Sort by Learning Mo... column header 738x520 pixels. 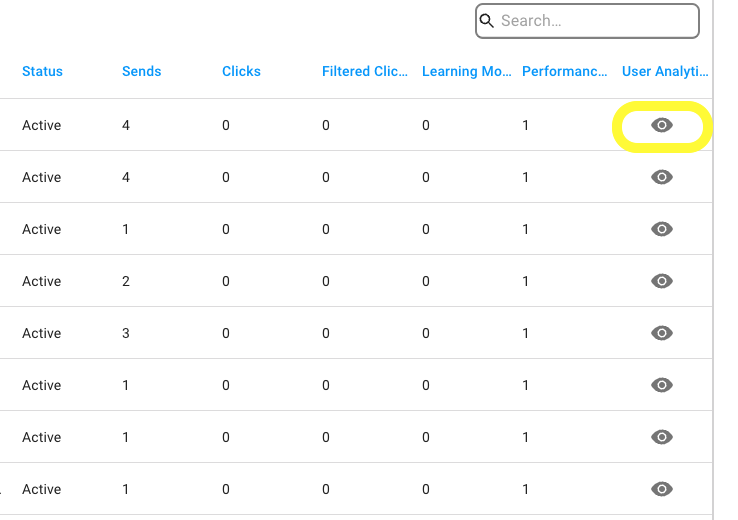(x=466, y=71)
